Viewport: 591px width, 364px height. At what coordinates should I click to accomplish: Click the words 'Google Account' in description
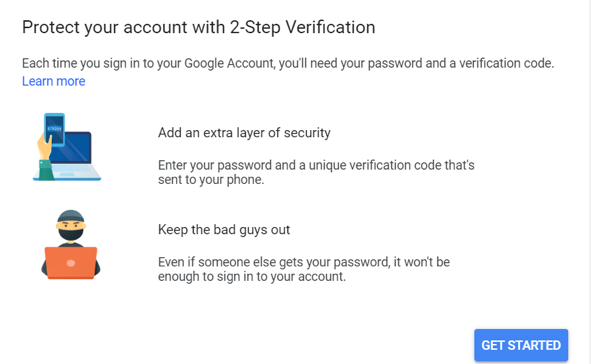(x=230, y=63)
